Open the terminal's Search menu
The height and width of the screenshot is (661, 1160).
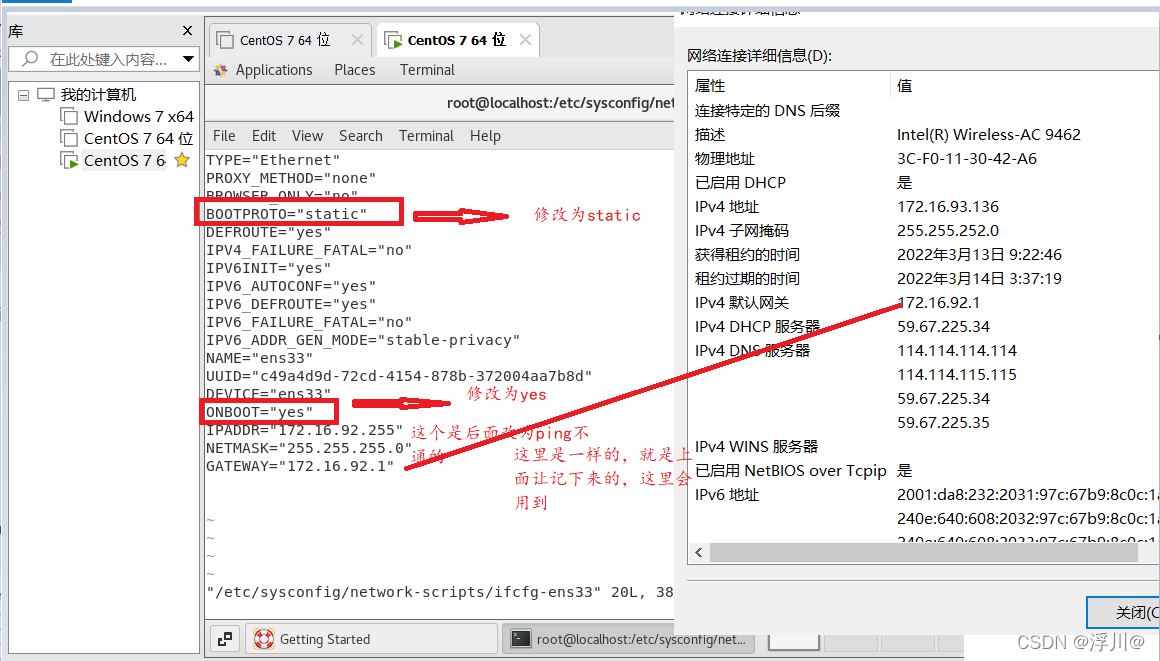[360, 136]
